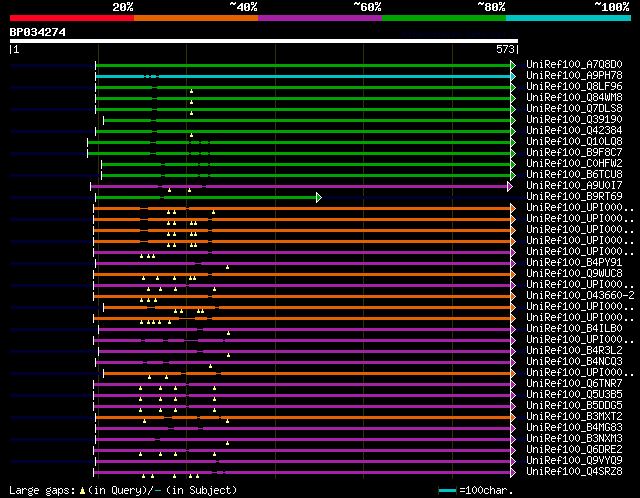The width and height of the screenshot is (640, 498).
Task: Open hit UniRef100_Q84WM8 label
Action: pos(574,98)
